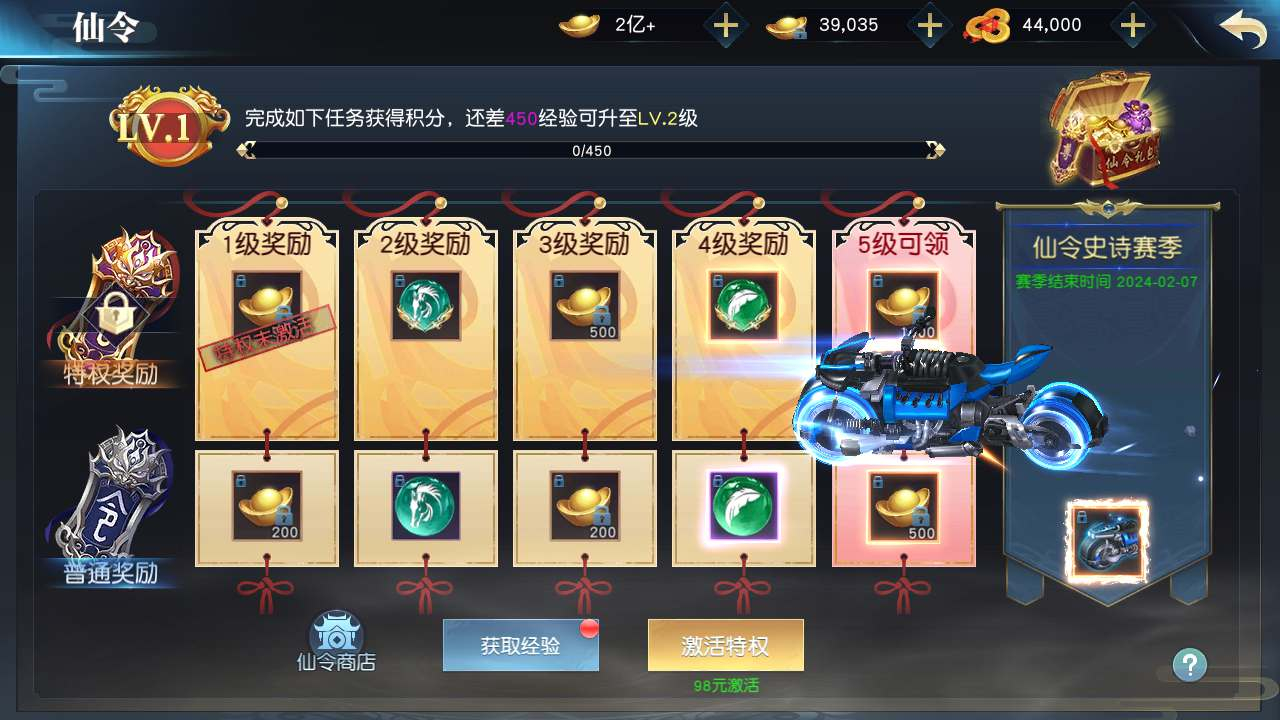Image resolution: width=1280 pixels, height=720 pixels.
Task: Click plus button beside 39,035
Action: [930, 26]
